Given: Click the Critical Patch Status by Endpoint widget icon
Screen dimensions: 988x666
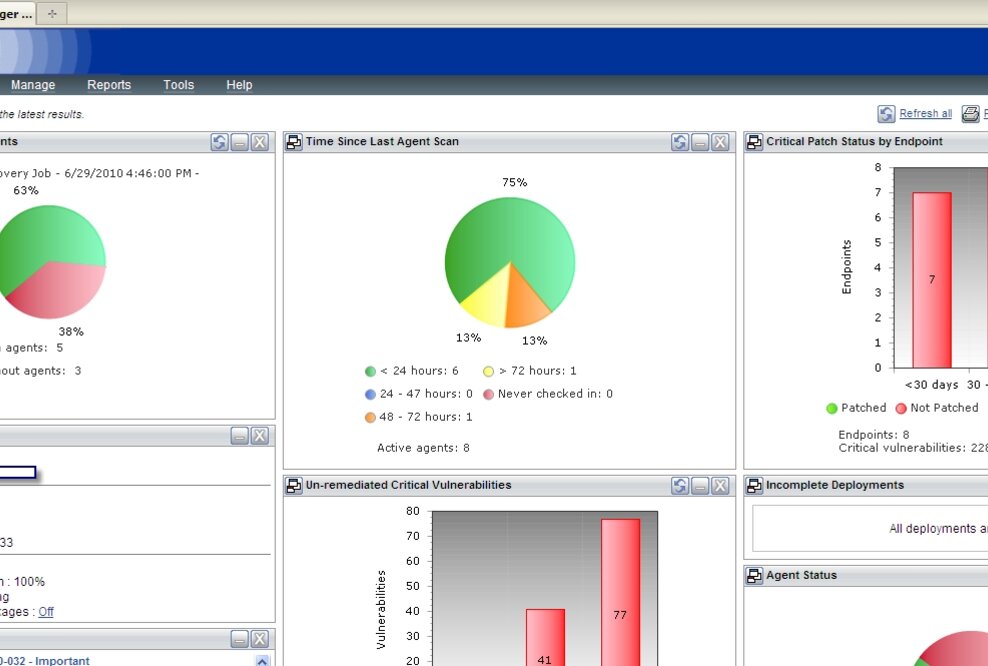Looking at the screenshot, I should tap(755, 141).
